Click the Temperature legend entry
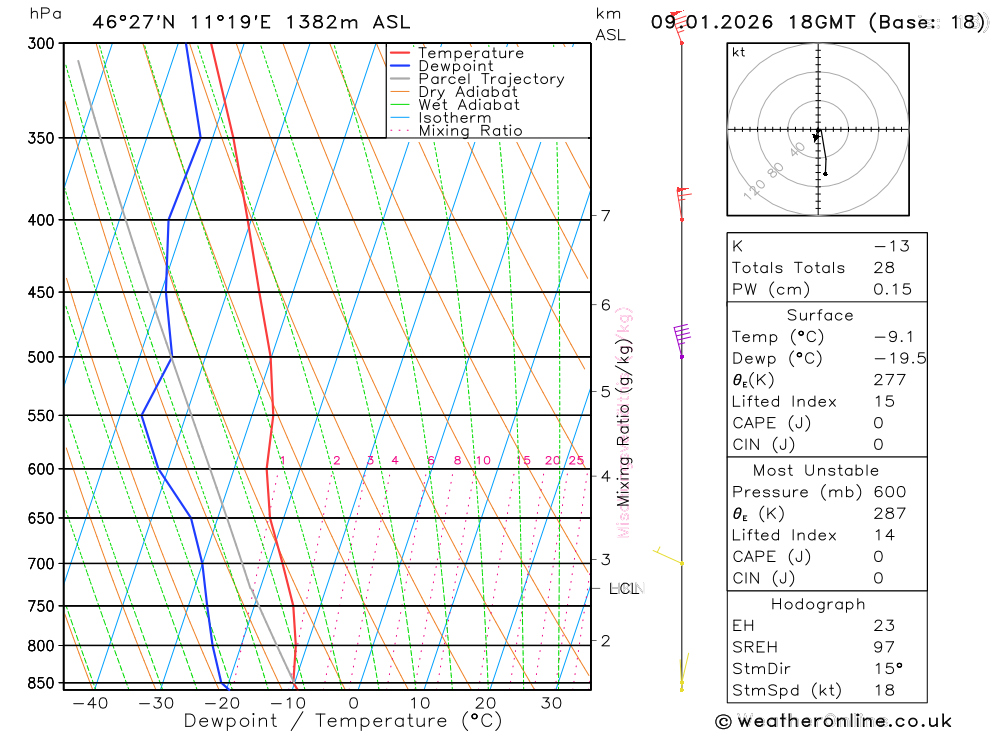 [x=471, y=53]
